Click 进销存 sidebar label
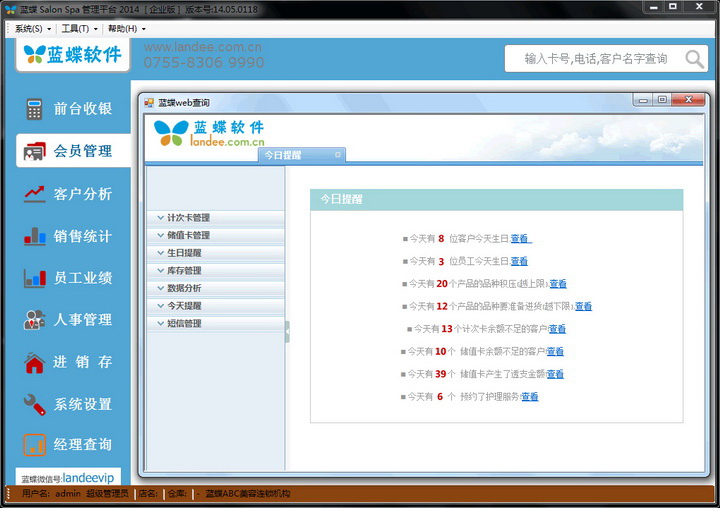The width and height of the screenshot is (720, 508). click(83, 362)
